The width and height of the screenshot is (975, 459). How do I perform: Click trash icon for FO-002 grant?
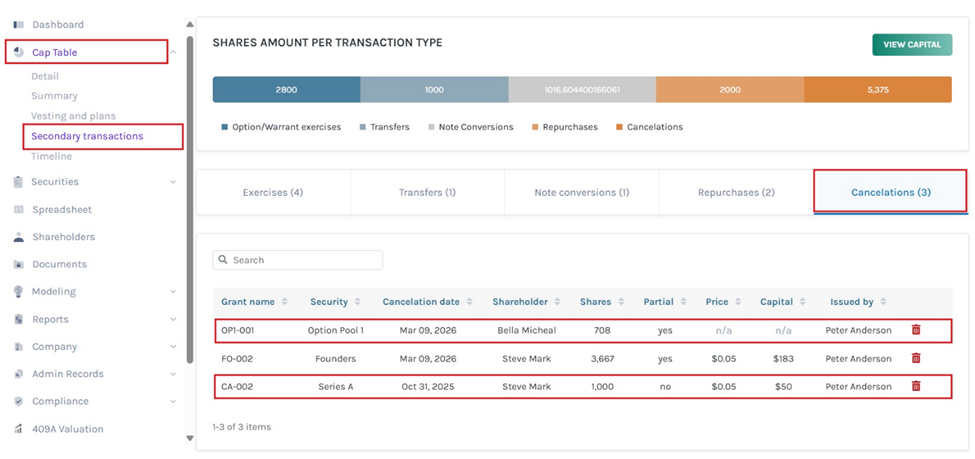pyautogui.click(x=916, y=358)
